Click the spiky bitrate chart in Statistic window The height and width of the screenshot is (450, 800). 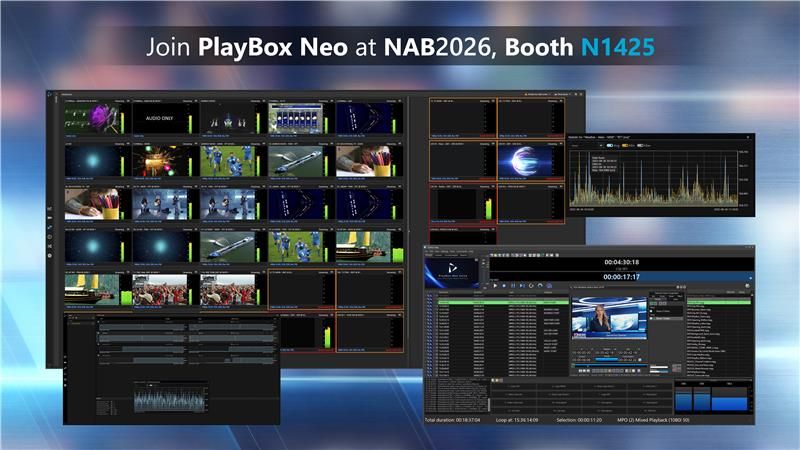point(654,179)
